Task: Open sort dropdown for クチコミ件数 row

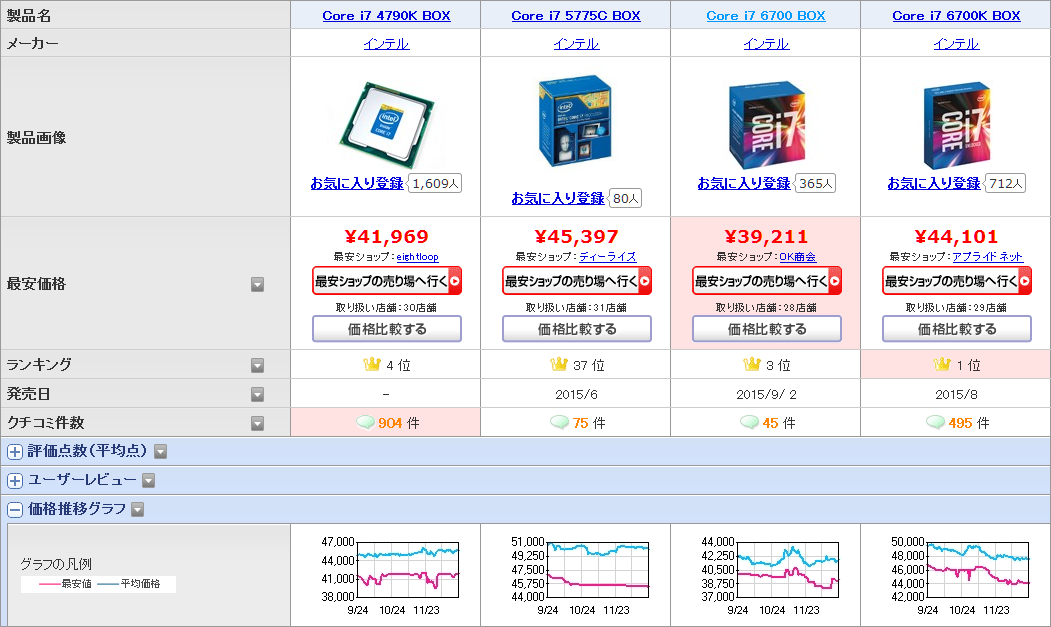Action: (x=257, y=423)
